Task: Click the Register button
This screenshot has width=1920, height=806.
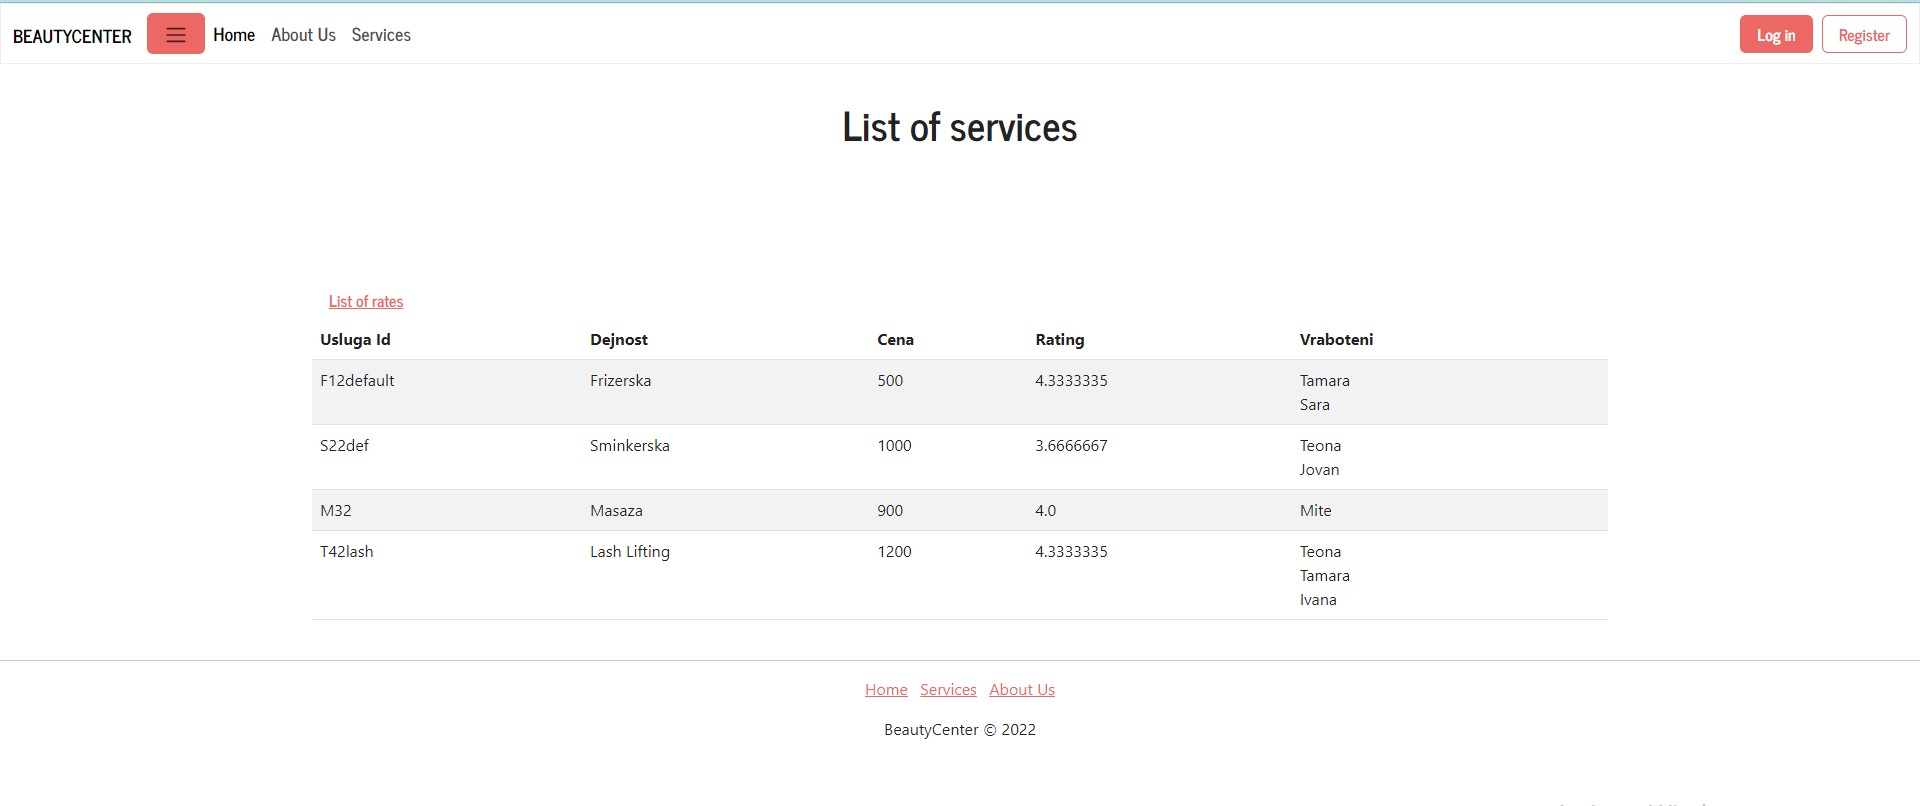Action: tap(1863, 35)
